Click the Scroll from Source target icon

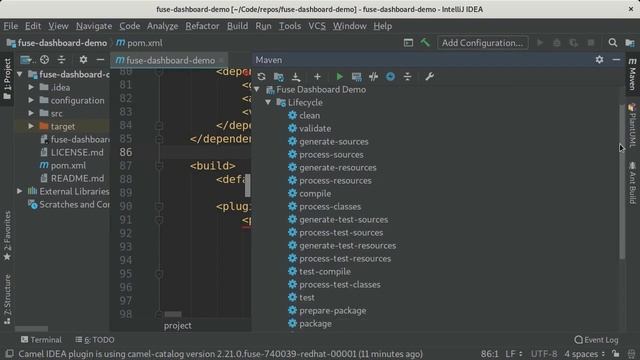(44, 60)
